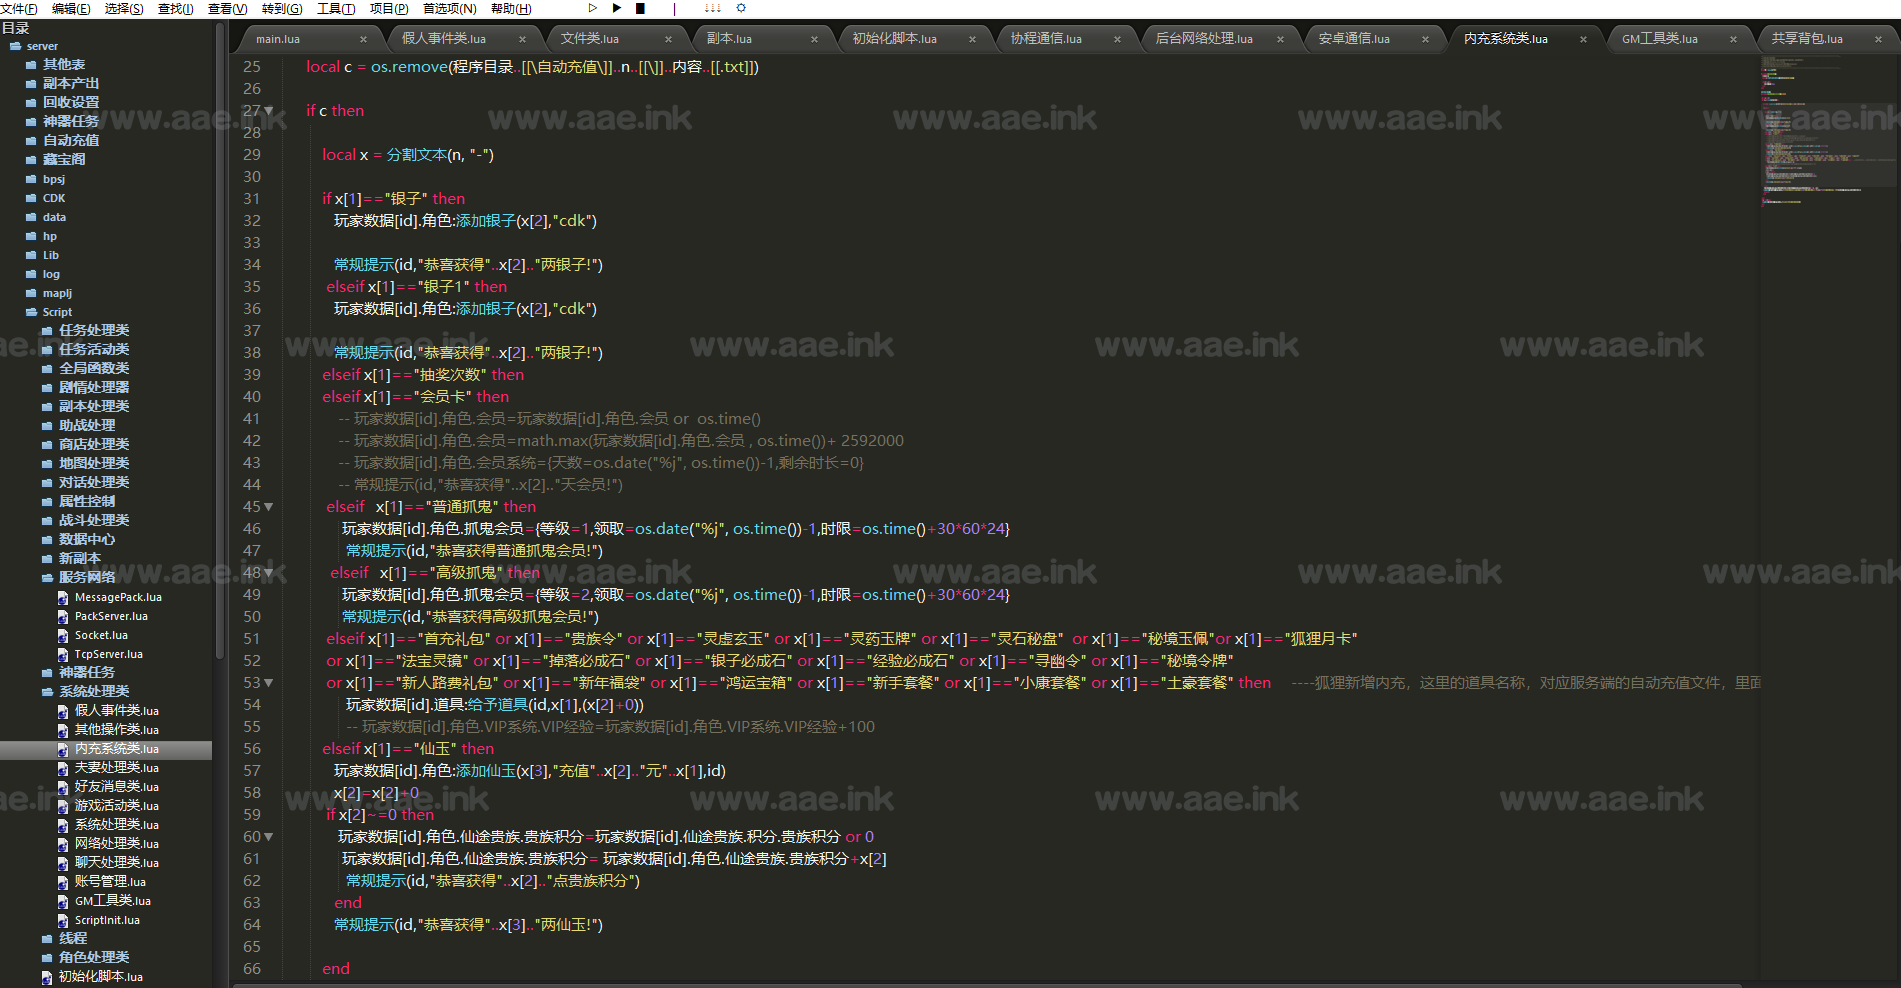Close the 副本.lua tab
1901x988 pixels.
pos(814,39)
